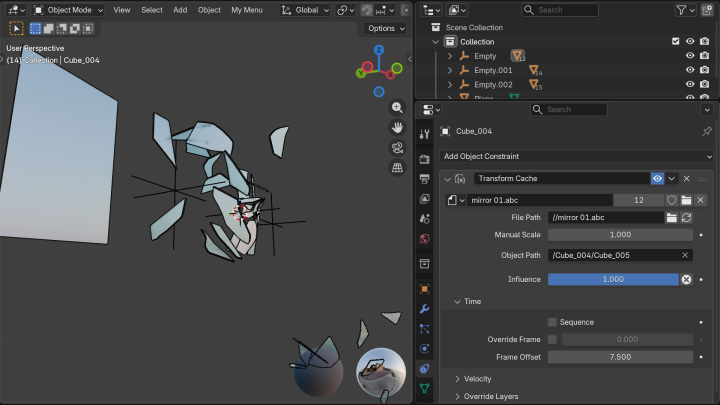The width and height of the screenshot is (720, 405).
Task: Reload the mirror 01.abc cache file
Action: 687,217
